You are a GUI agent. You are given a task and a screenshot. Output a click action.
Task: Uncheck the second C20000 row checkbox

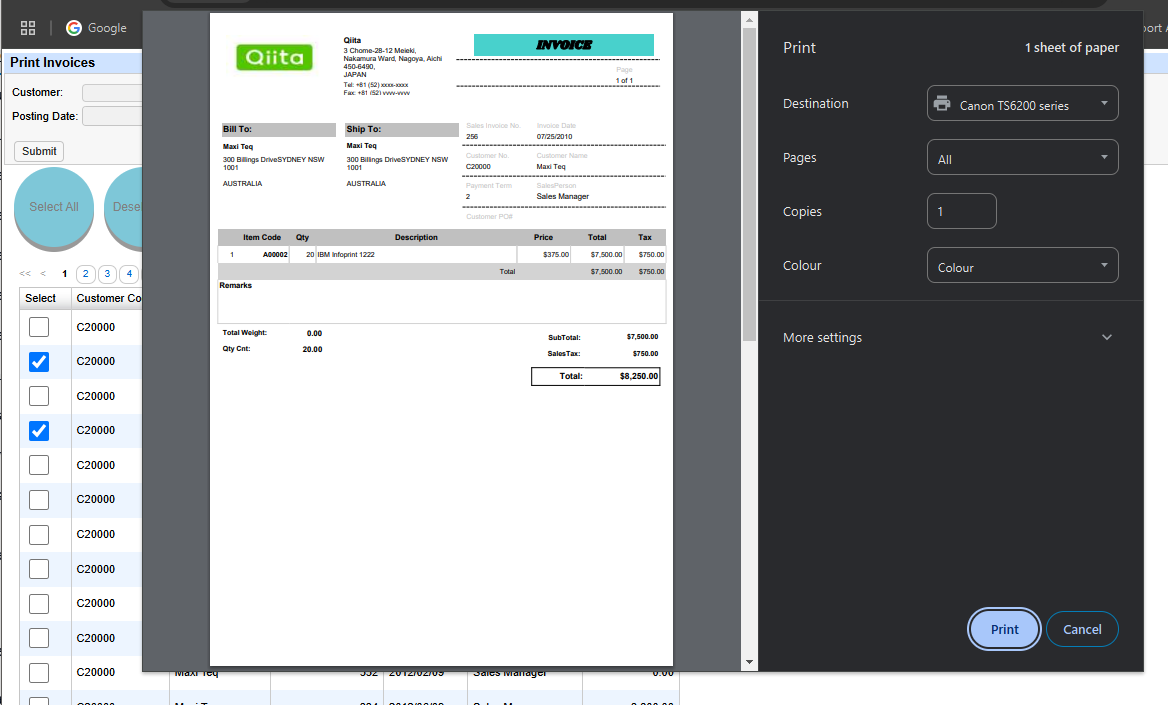click(x=39, y=361)
